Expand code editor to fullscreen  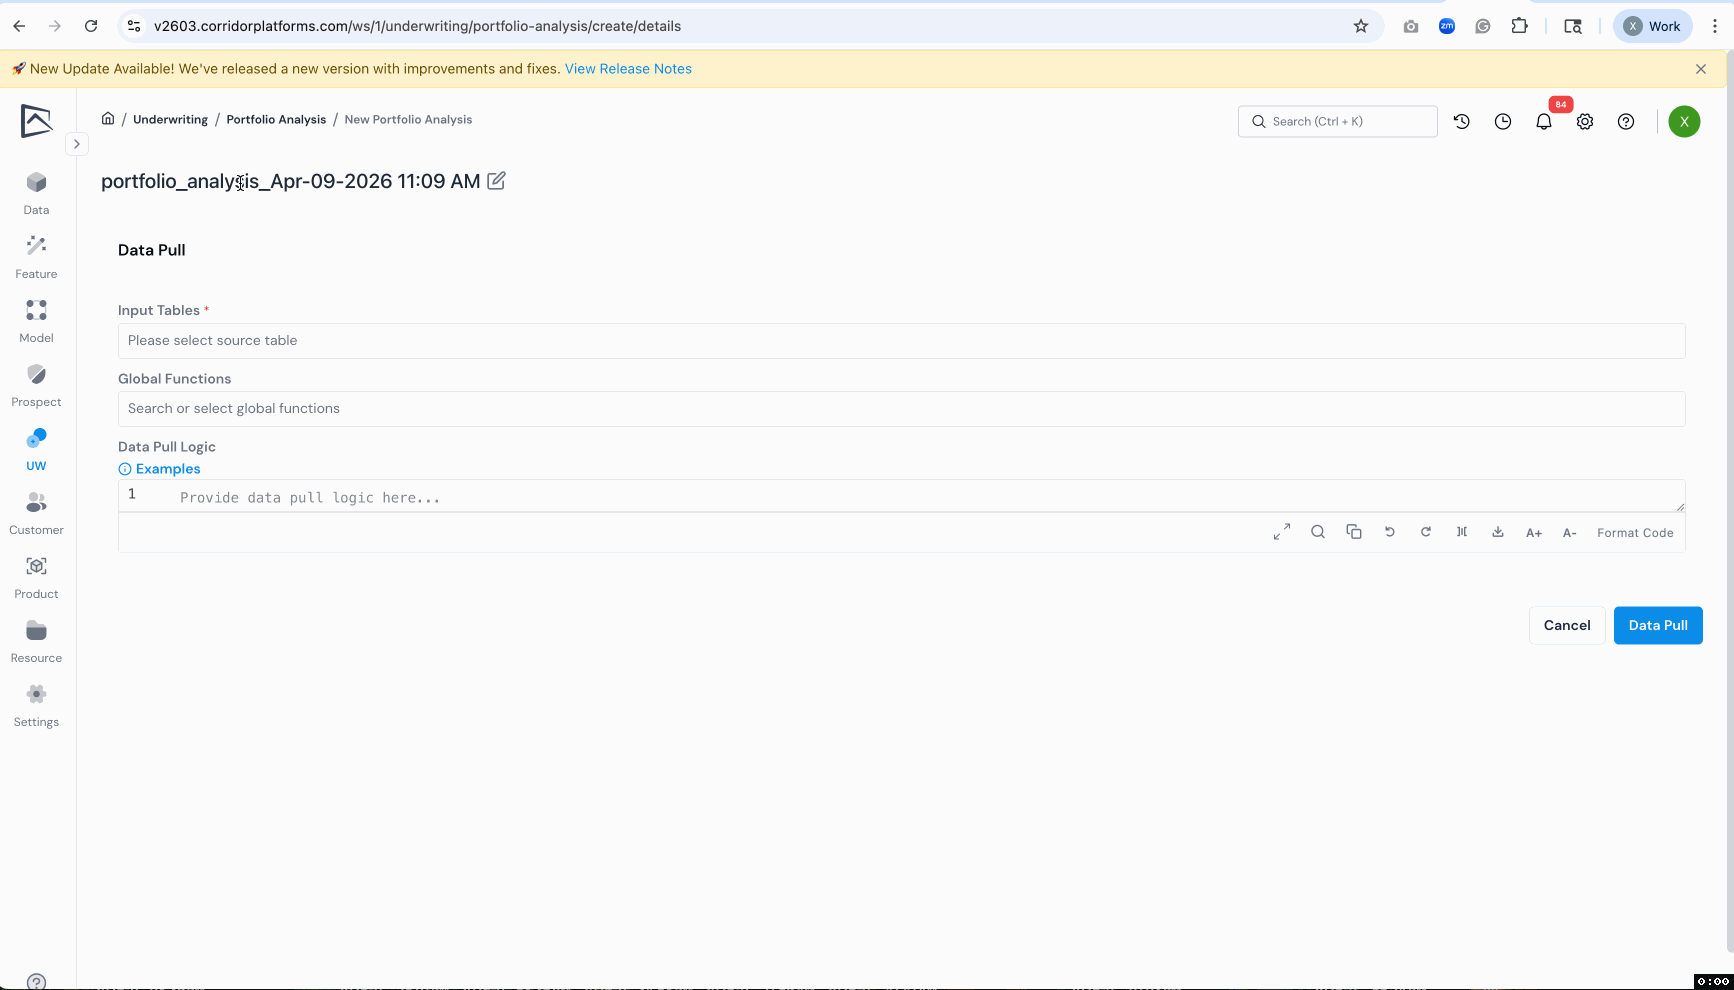click(x=1282, y=532)
